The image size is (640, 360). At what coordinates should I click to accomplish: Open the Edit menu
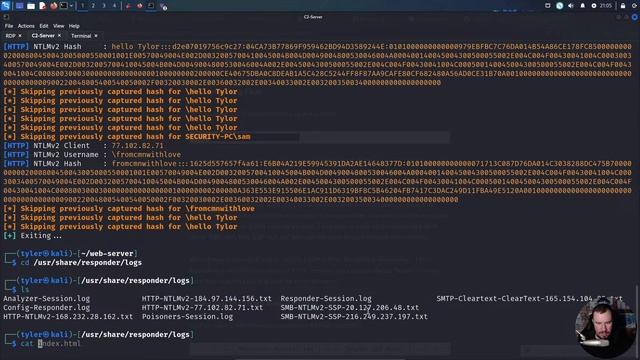click(x=44, y=26)
